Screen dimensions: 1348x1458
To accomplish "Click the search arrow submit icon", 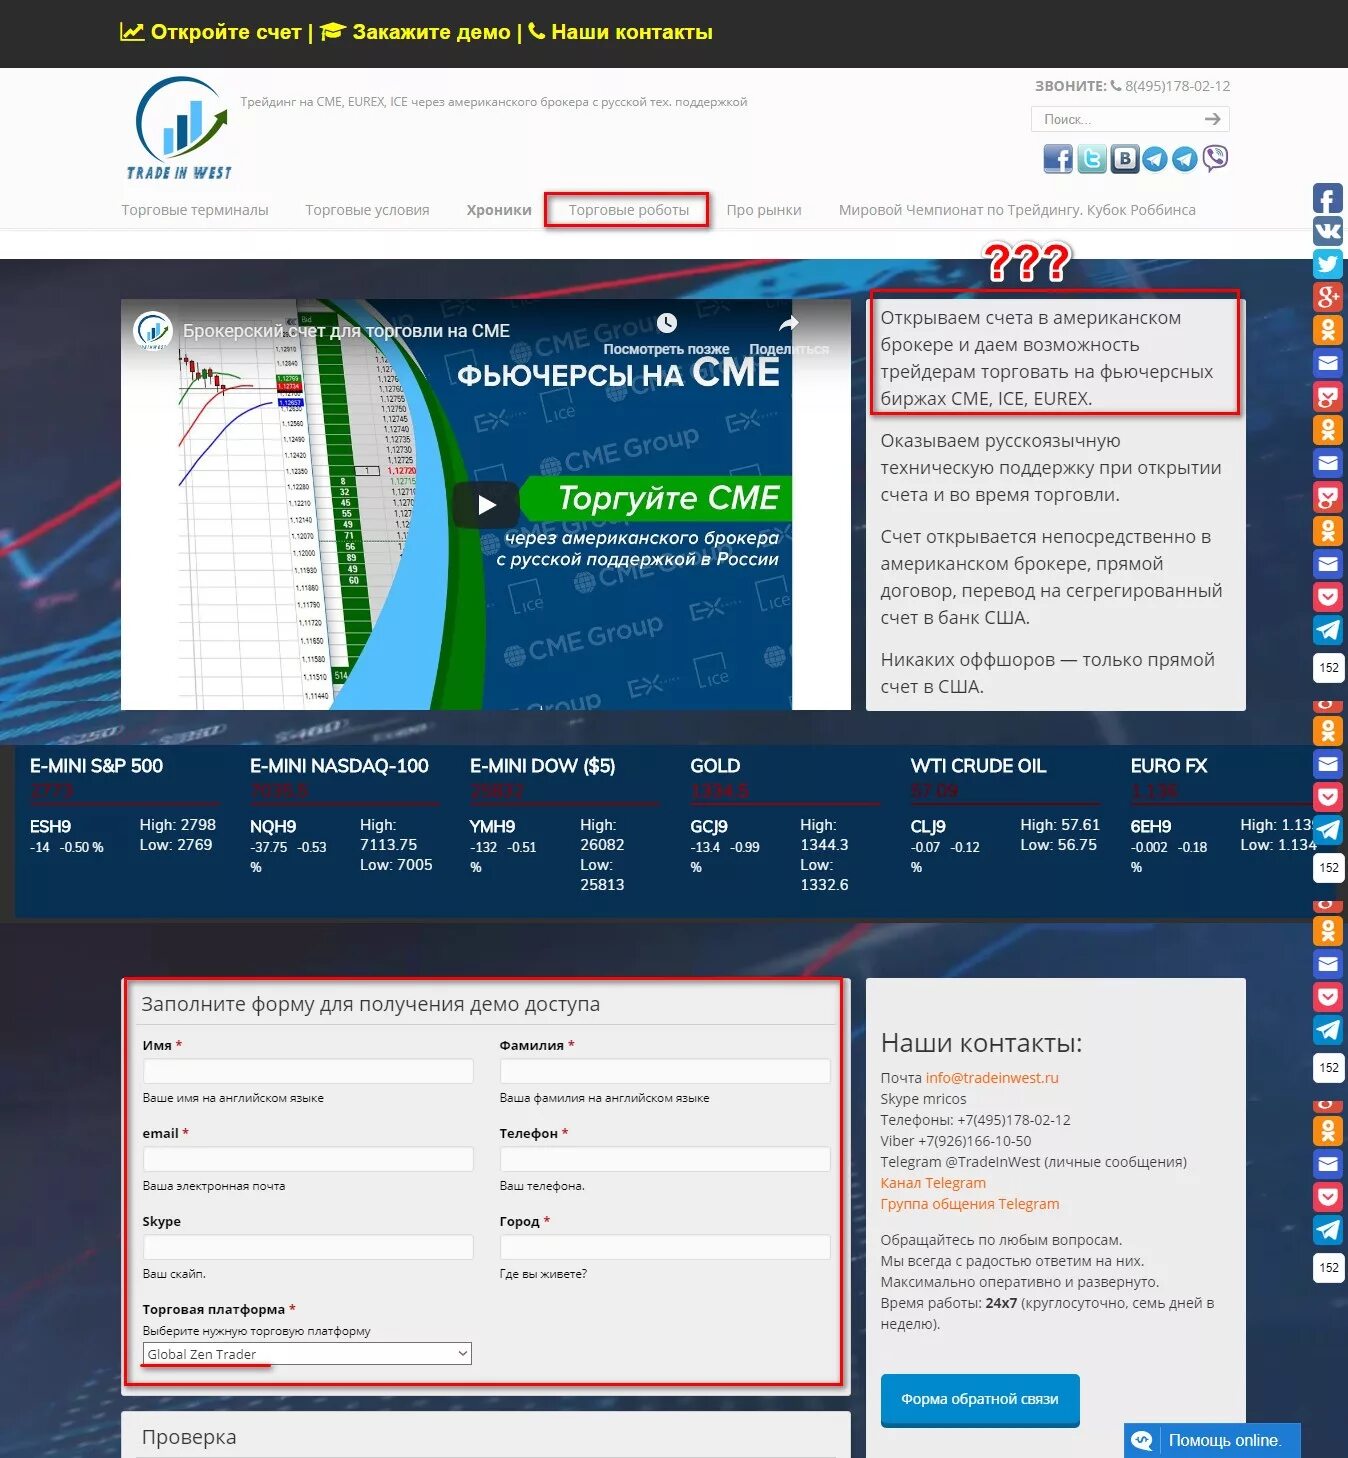I will [1213, 119].
